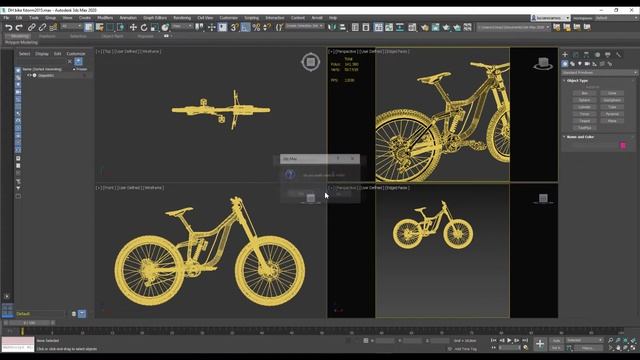Open the Reference Coordinate System dropdown
640x360 pixels.
(182, 27)
